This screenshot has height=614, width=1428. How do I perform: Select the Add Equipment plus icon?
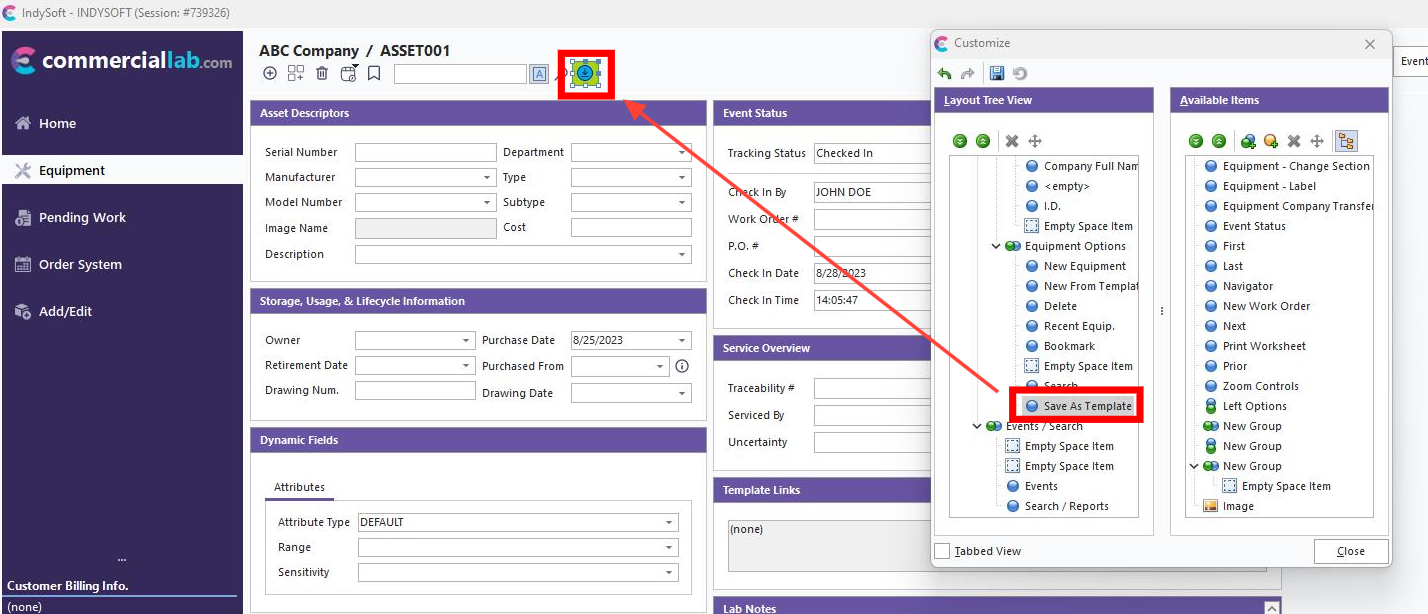click(270, 73)
